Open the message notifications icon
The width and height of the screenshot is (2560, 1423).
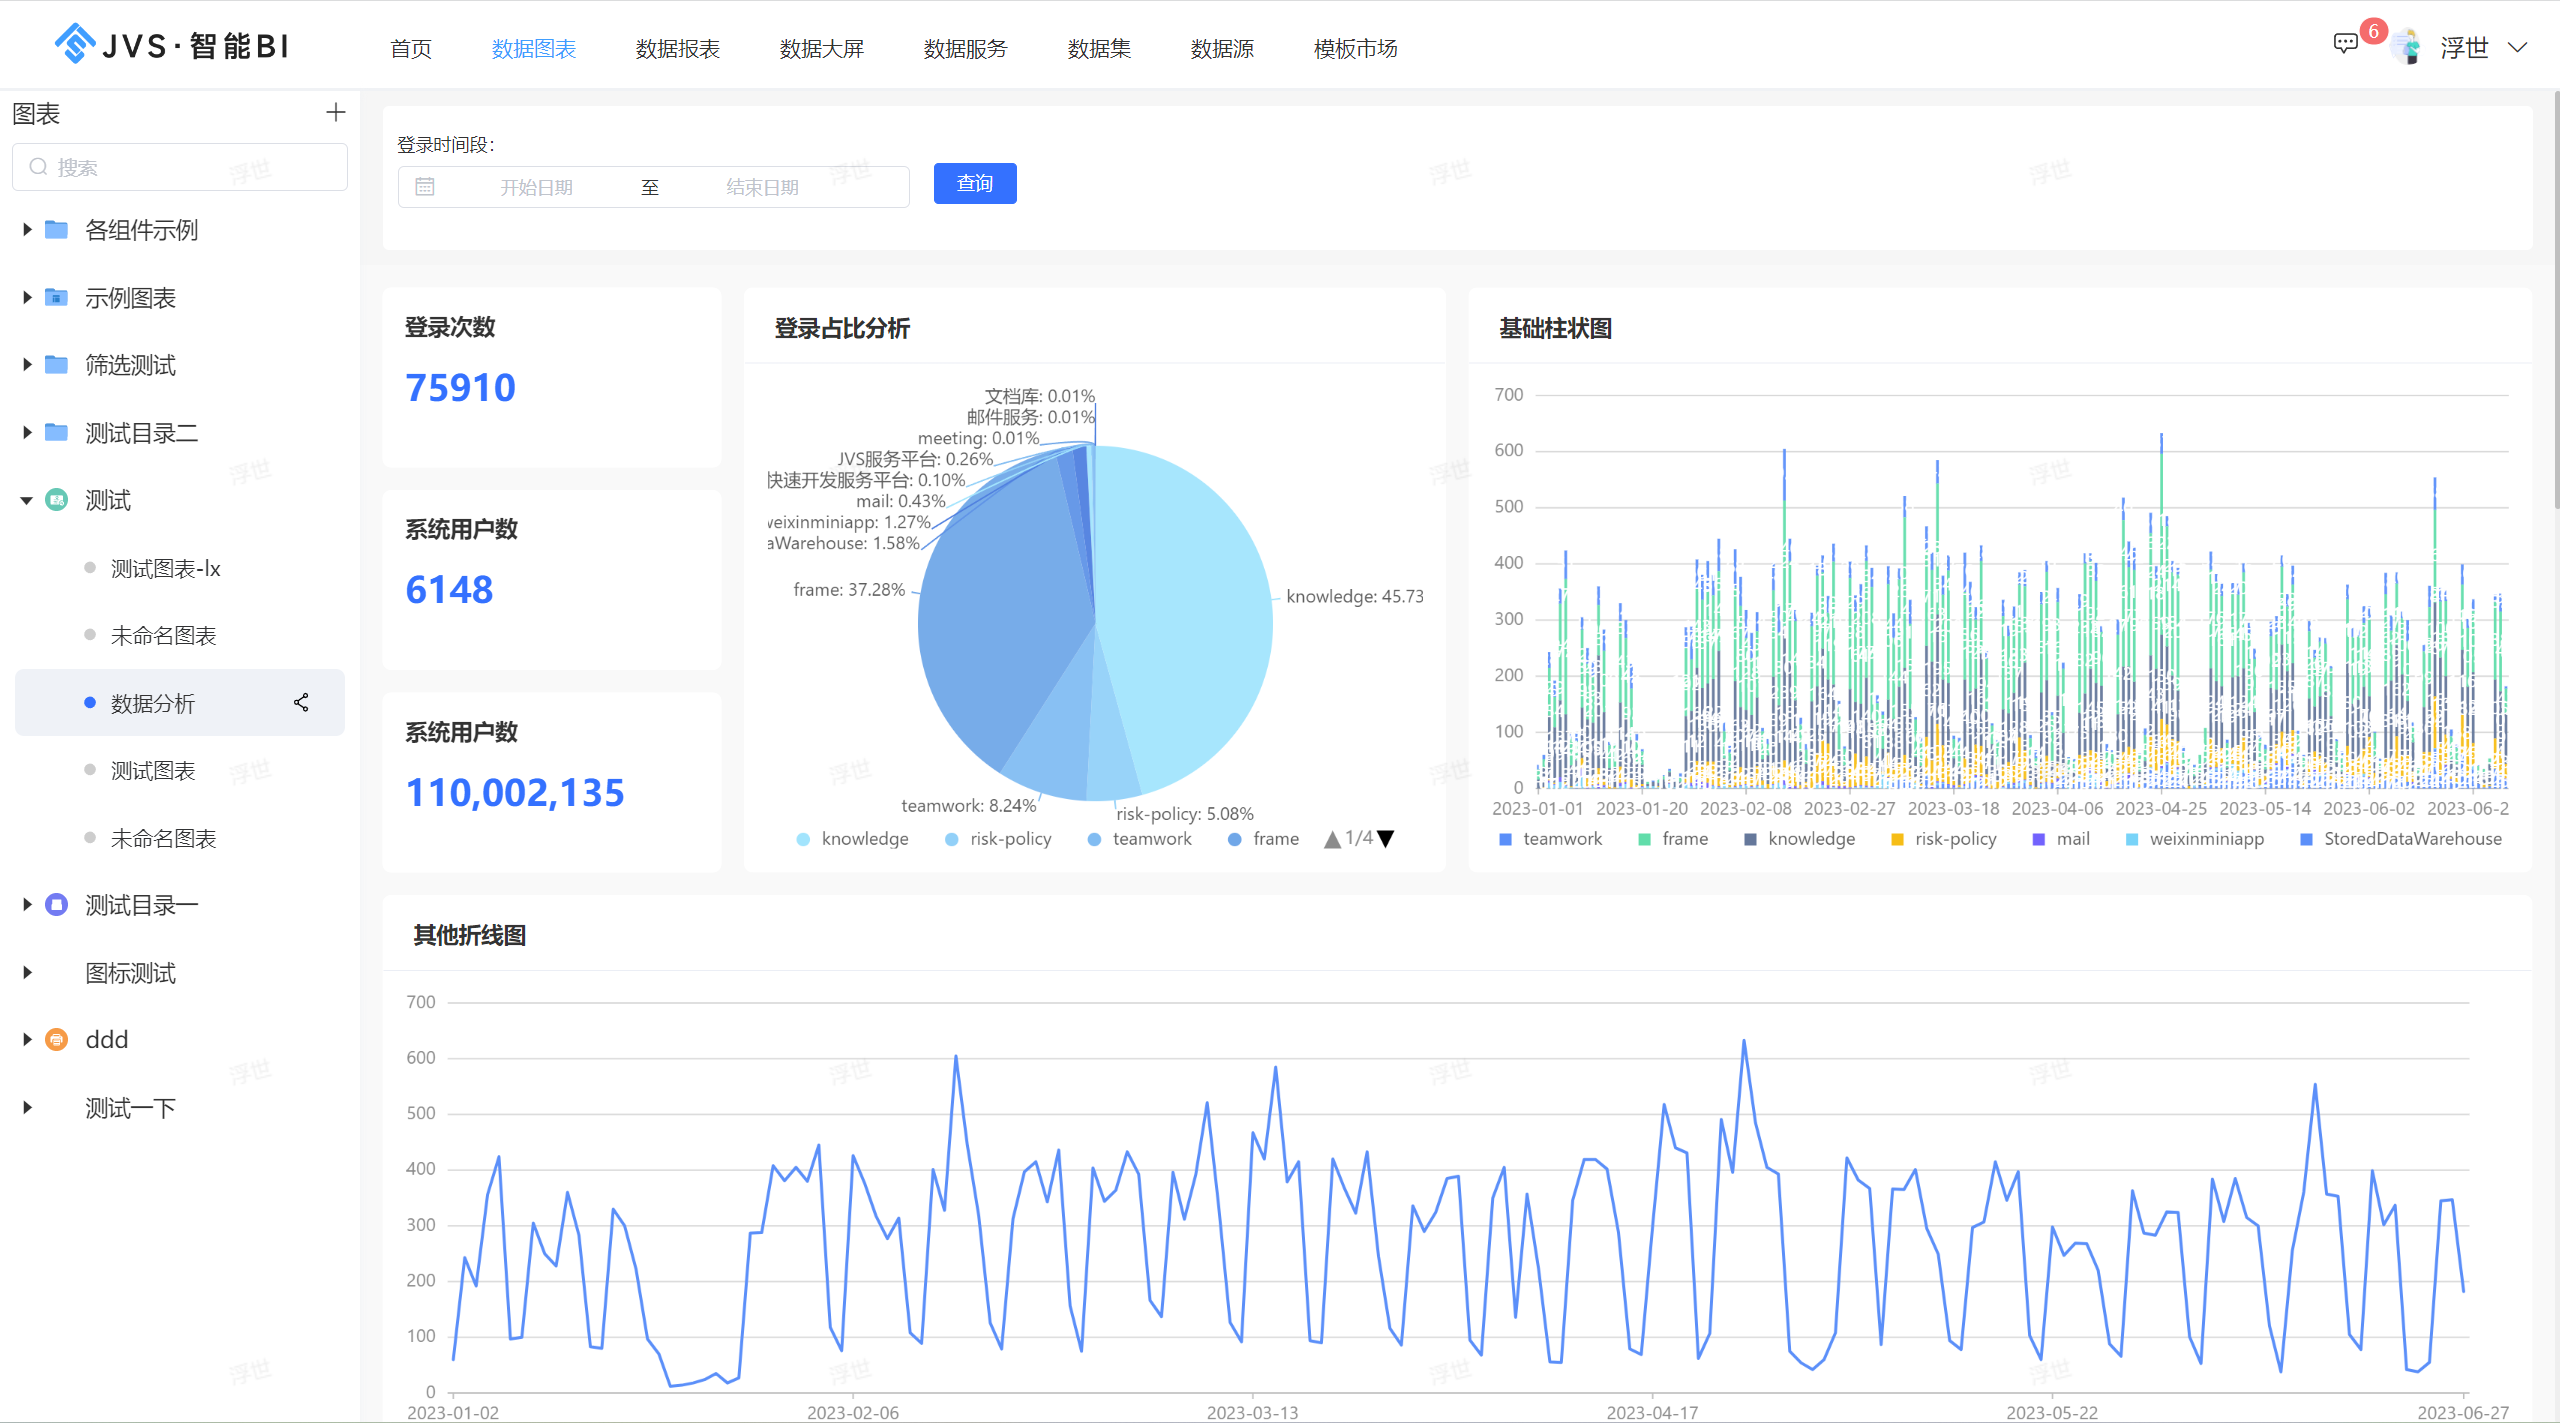2345,44
